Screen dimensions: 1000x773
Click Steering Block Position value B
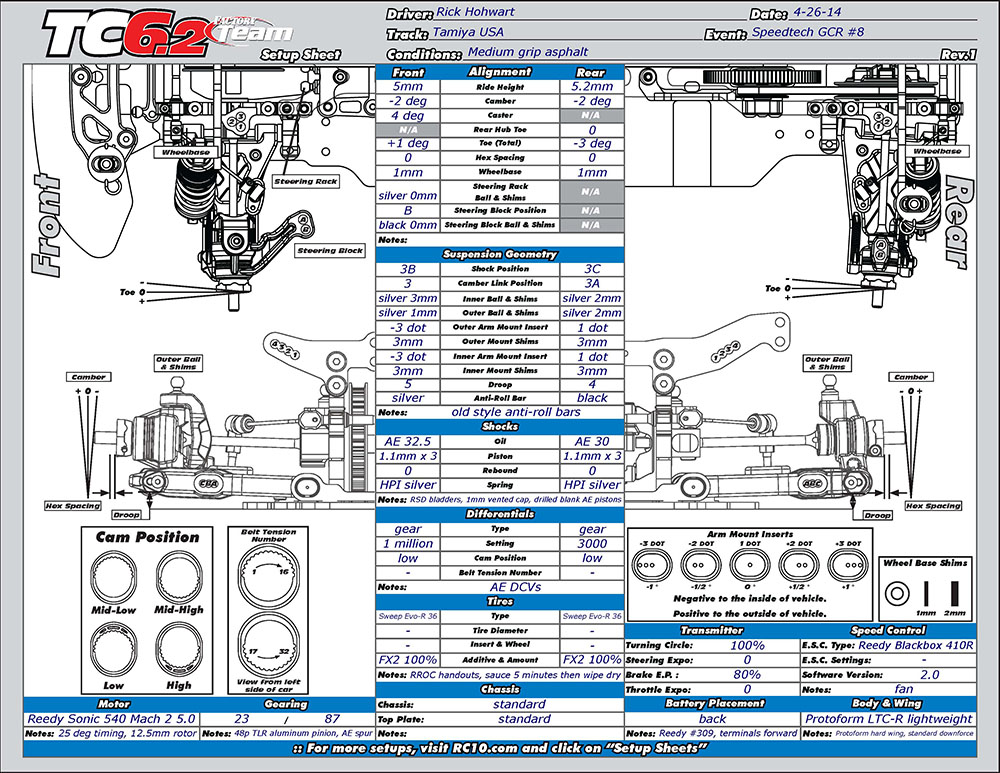[x=408, y=210]
